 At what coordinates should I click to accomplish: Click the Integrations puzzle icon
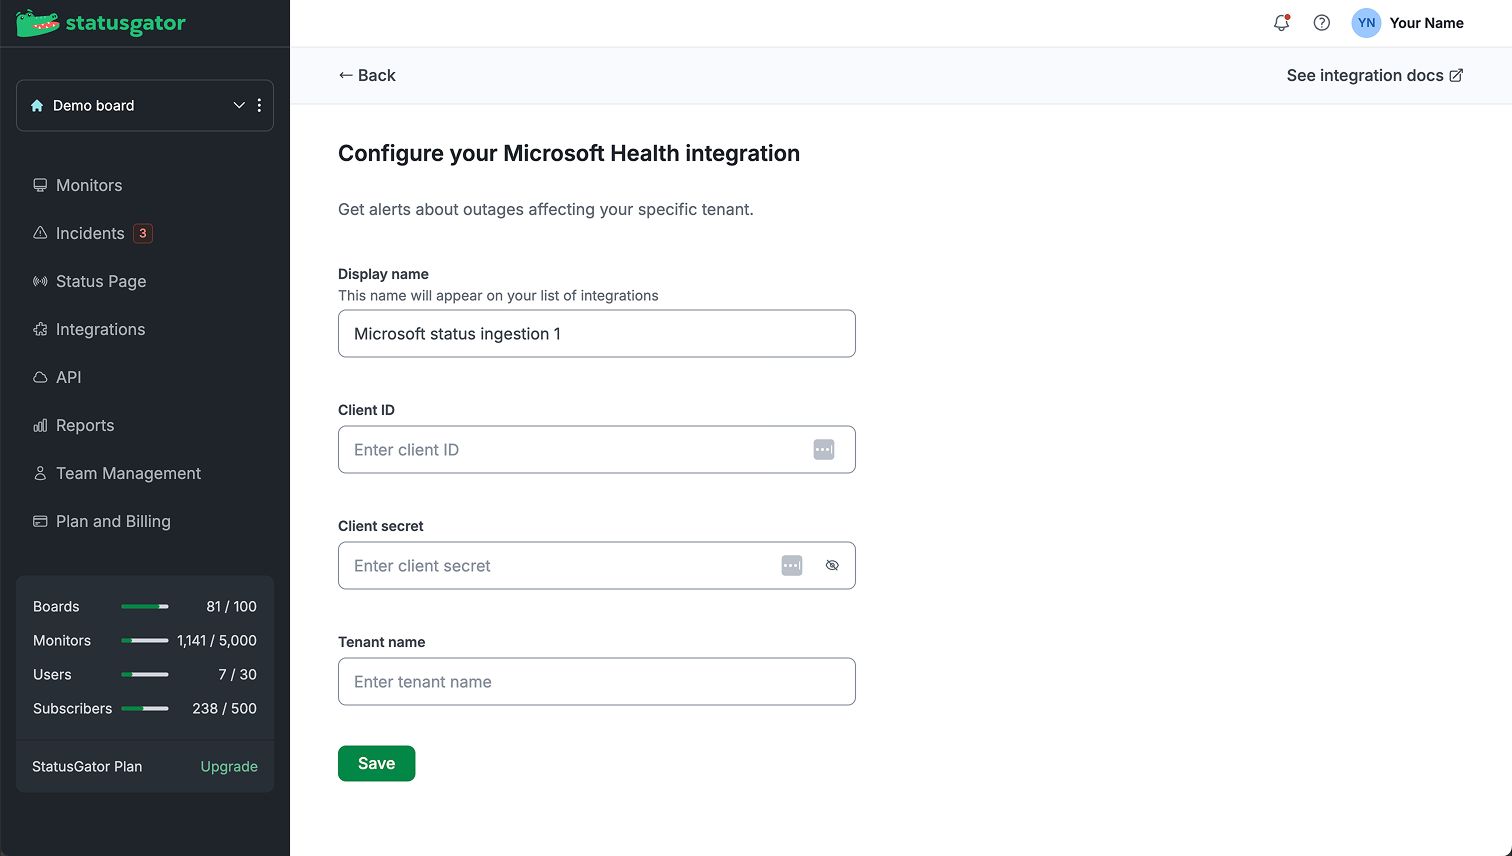40,329
